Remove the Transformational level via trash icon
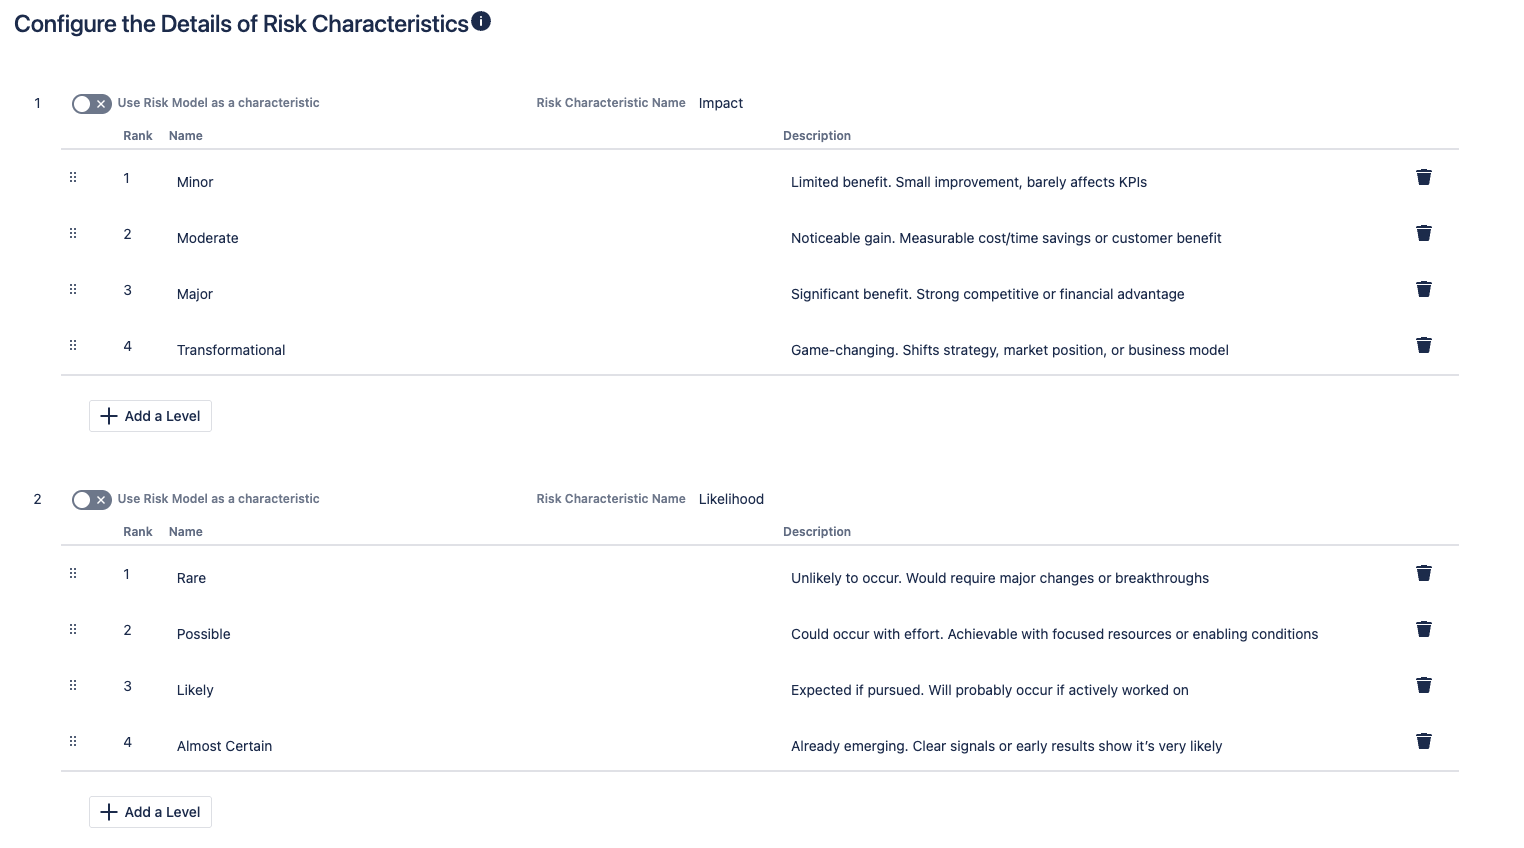1524x848 pixels. 1424,345
